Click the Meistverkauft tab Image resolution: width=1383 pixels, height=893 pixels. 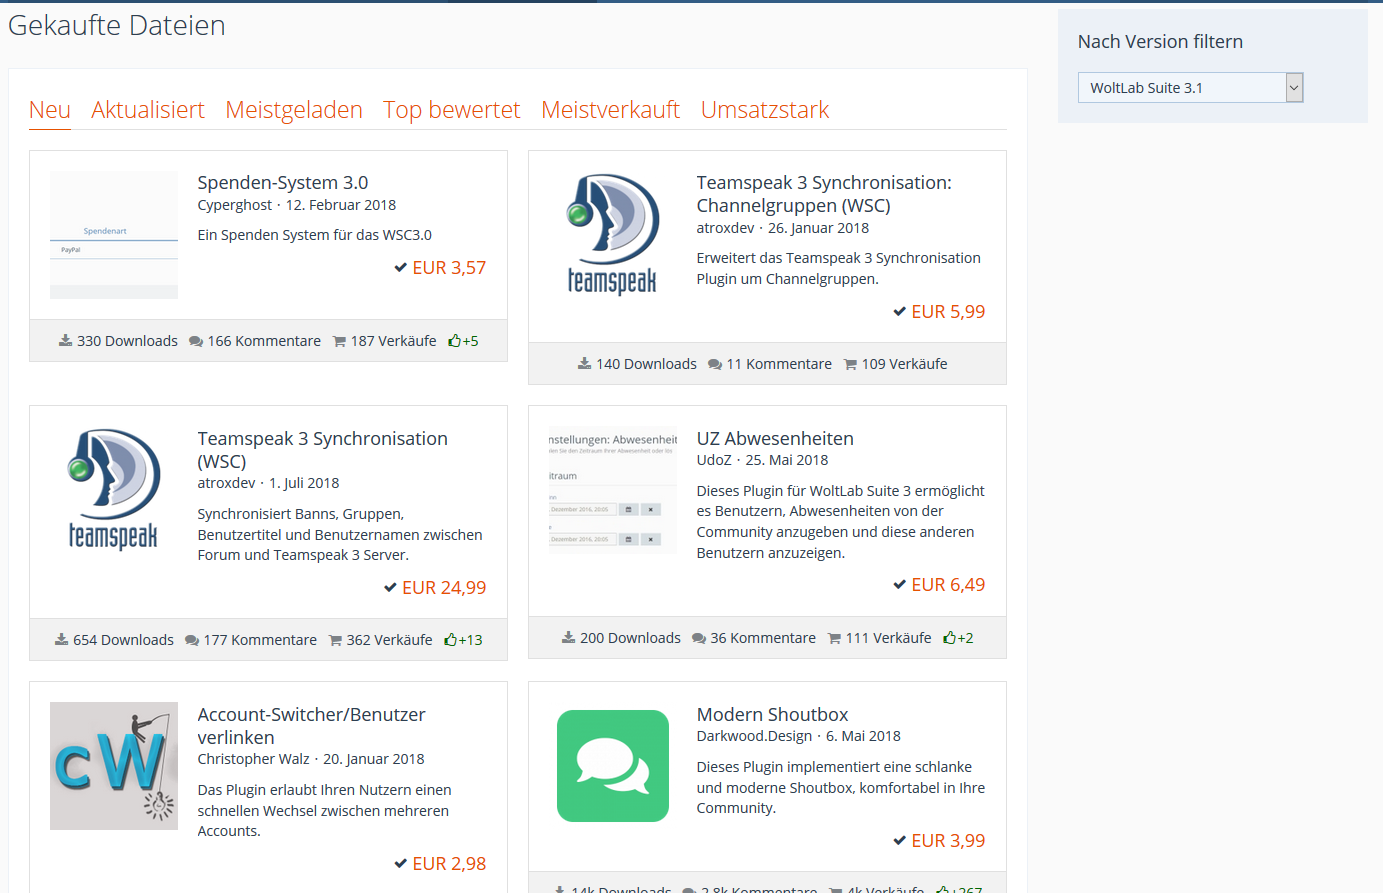tap(610, 110)
